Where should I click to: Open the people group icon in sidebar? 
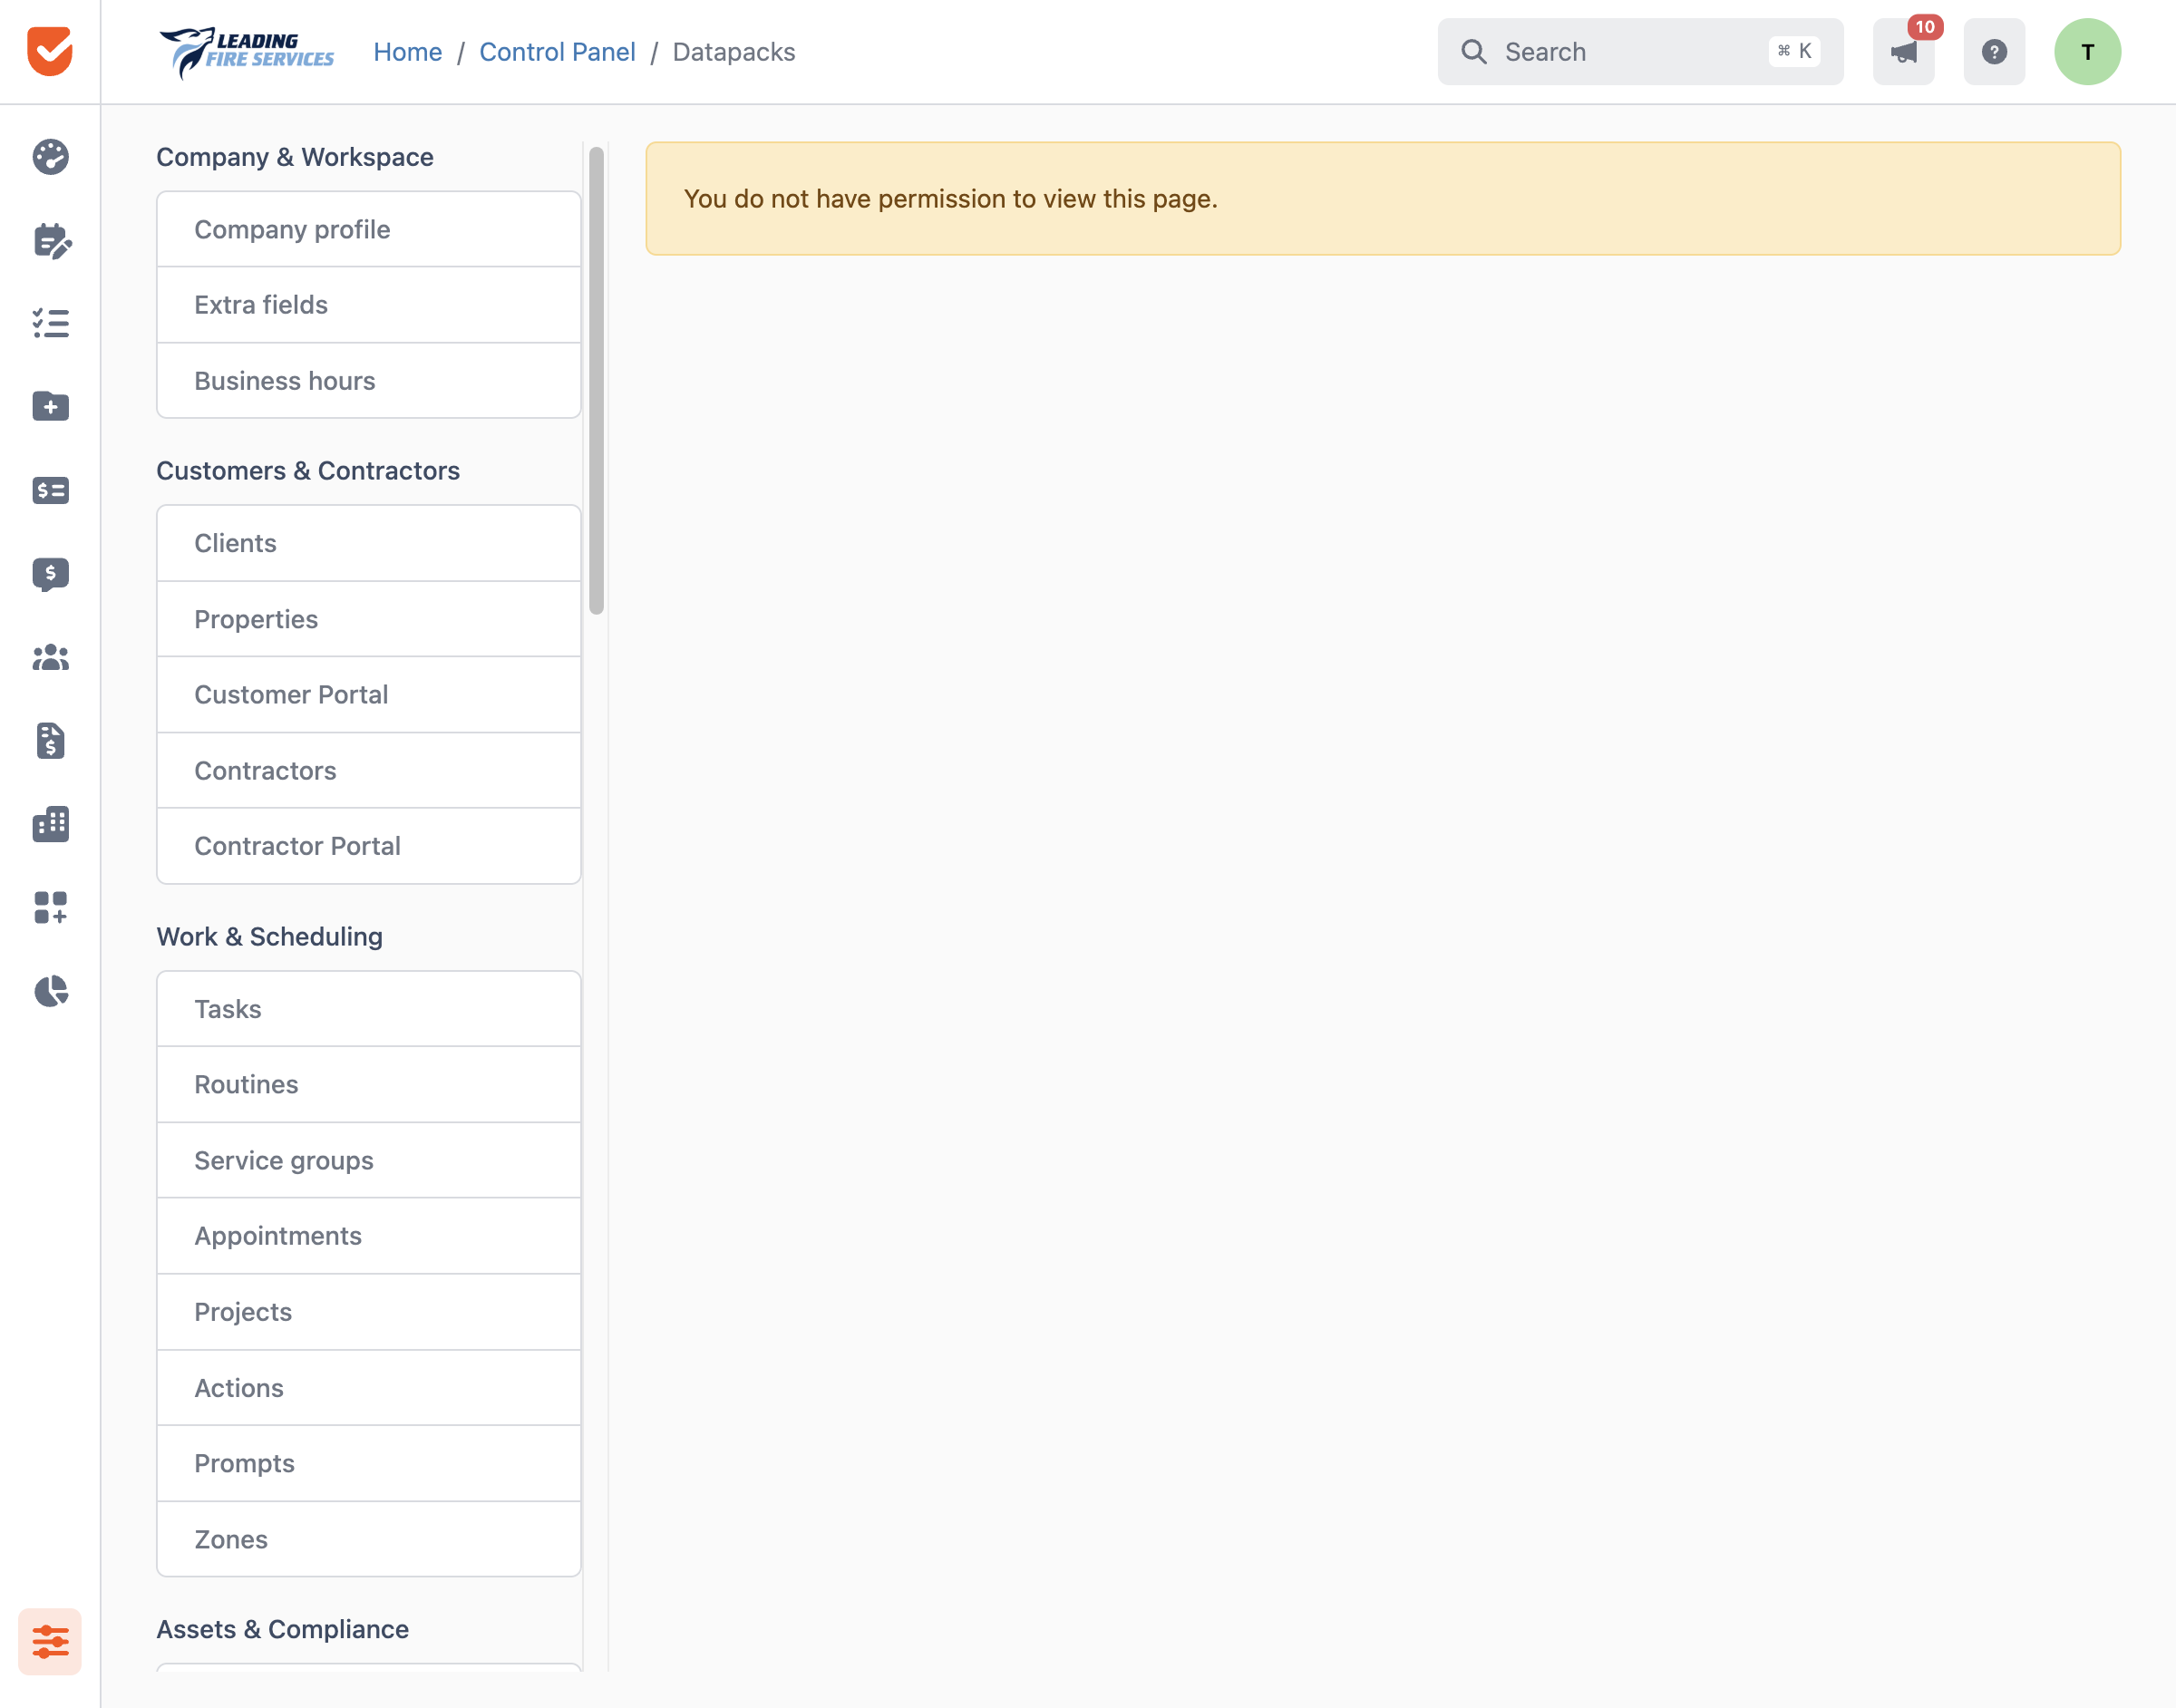(50, 658)
